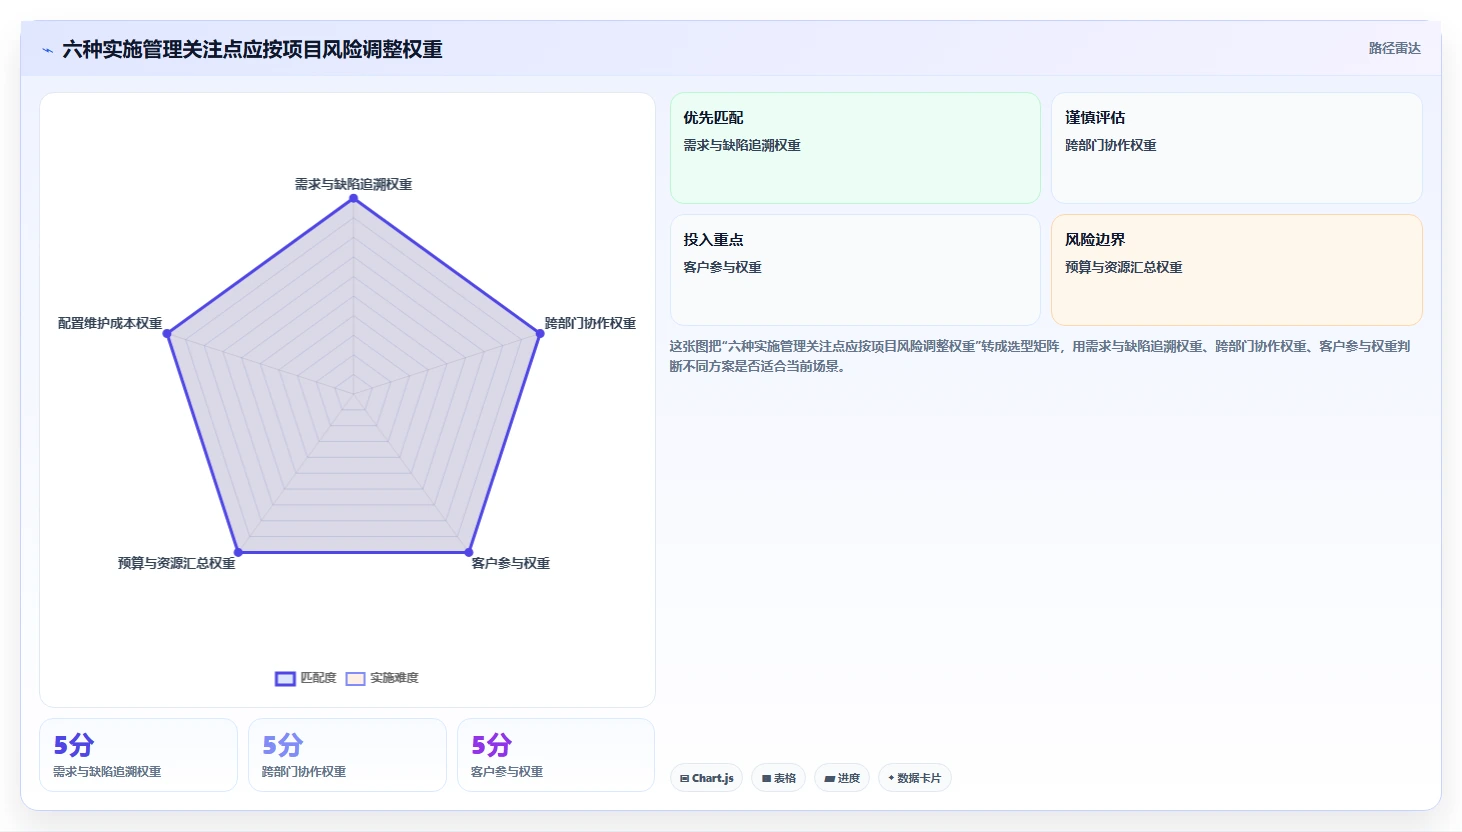Click the 5分 需求与缺陷追溯权重 score card

point(138,755)
